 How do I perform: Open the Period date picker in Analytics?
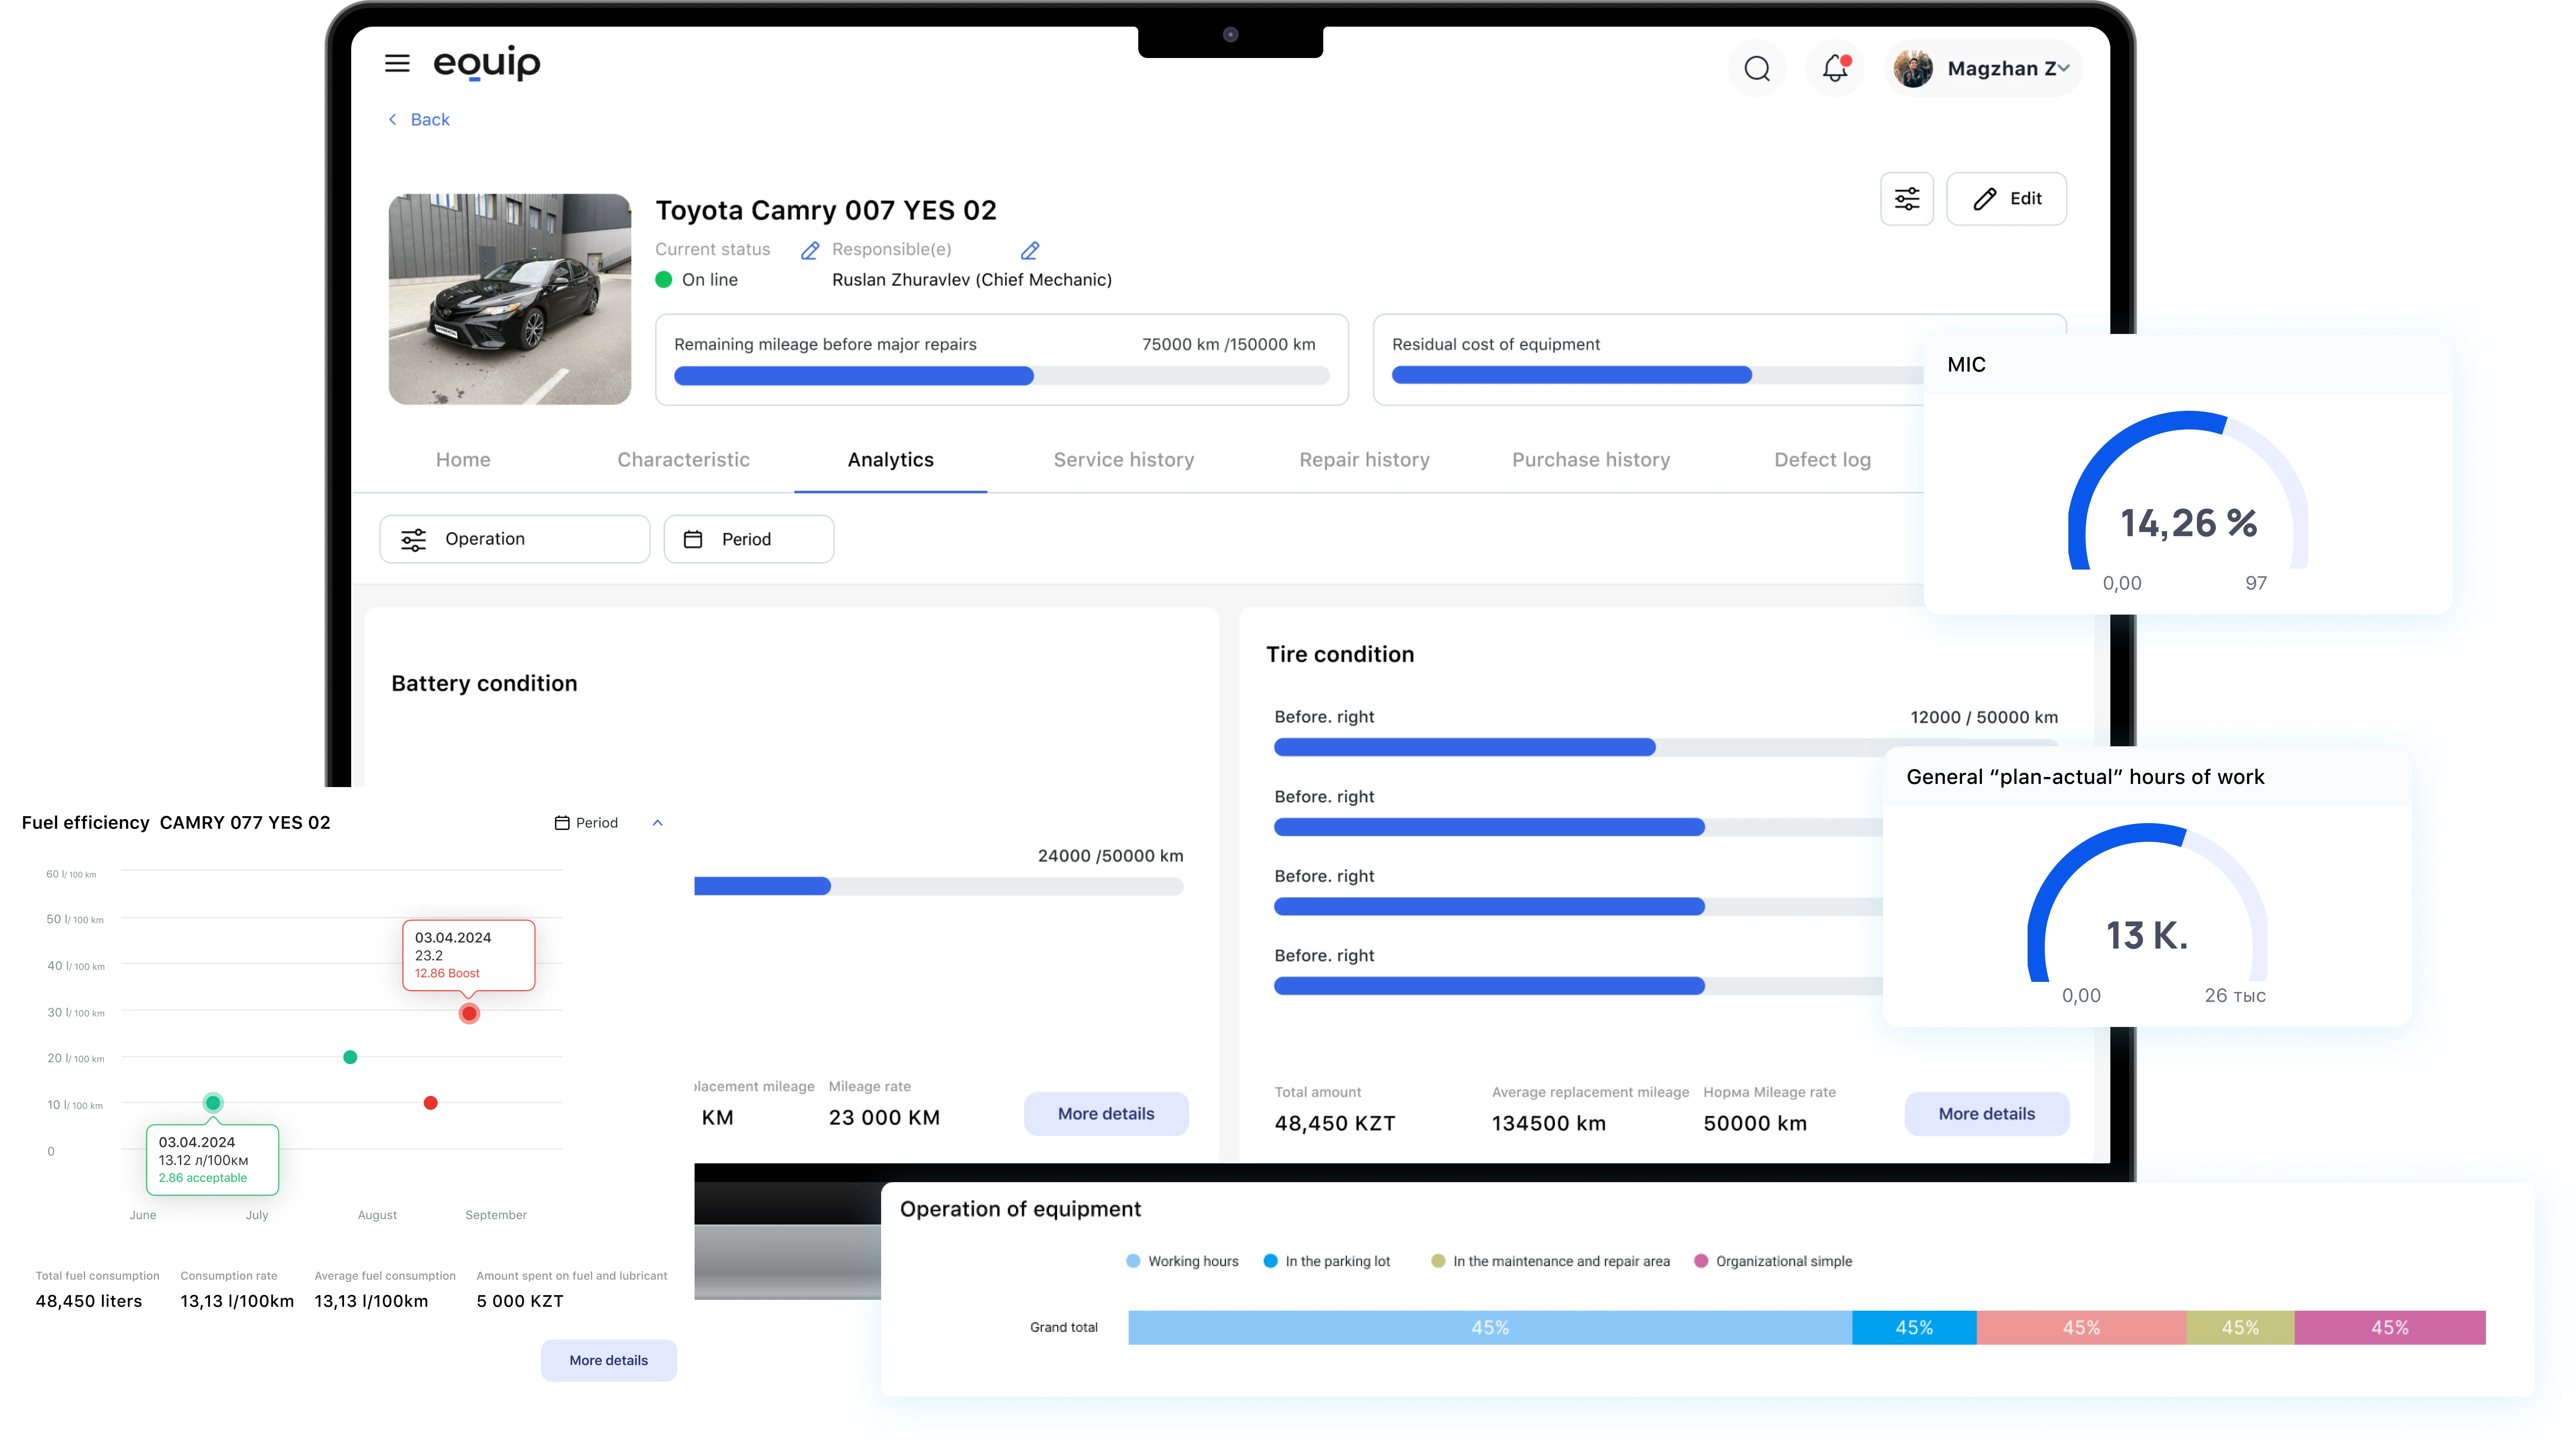tap(749, 539)
